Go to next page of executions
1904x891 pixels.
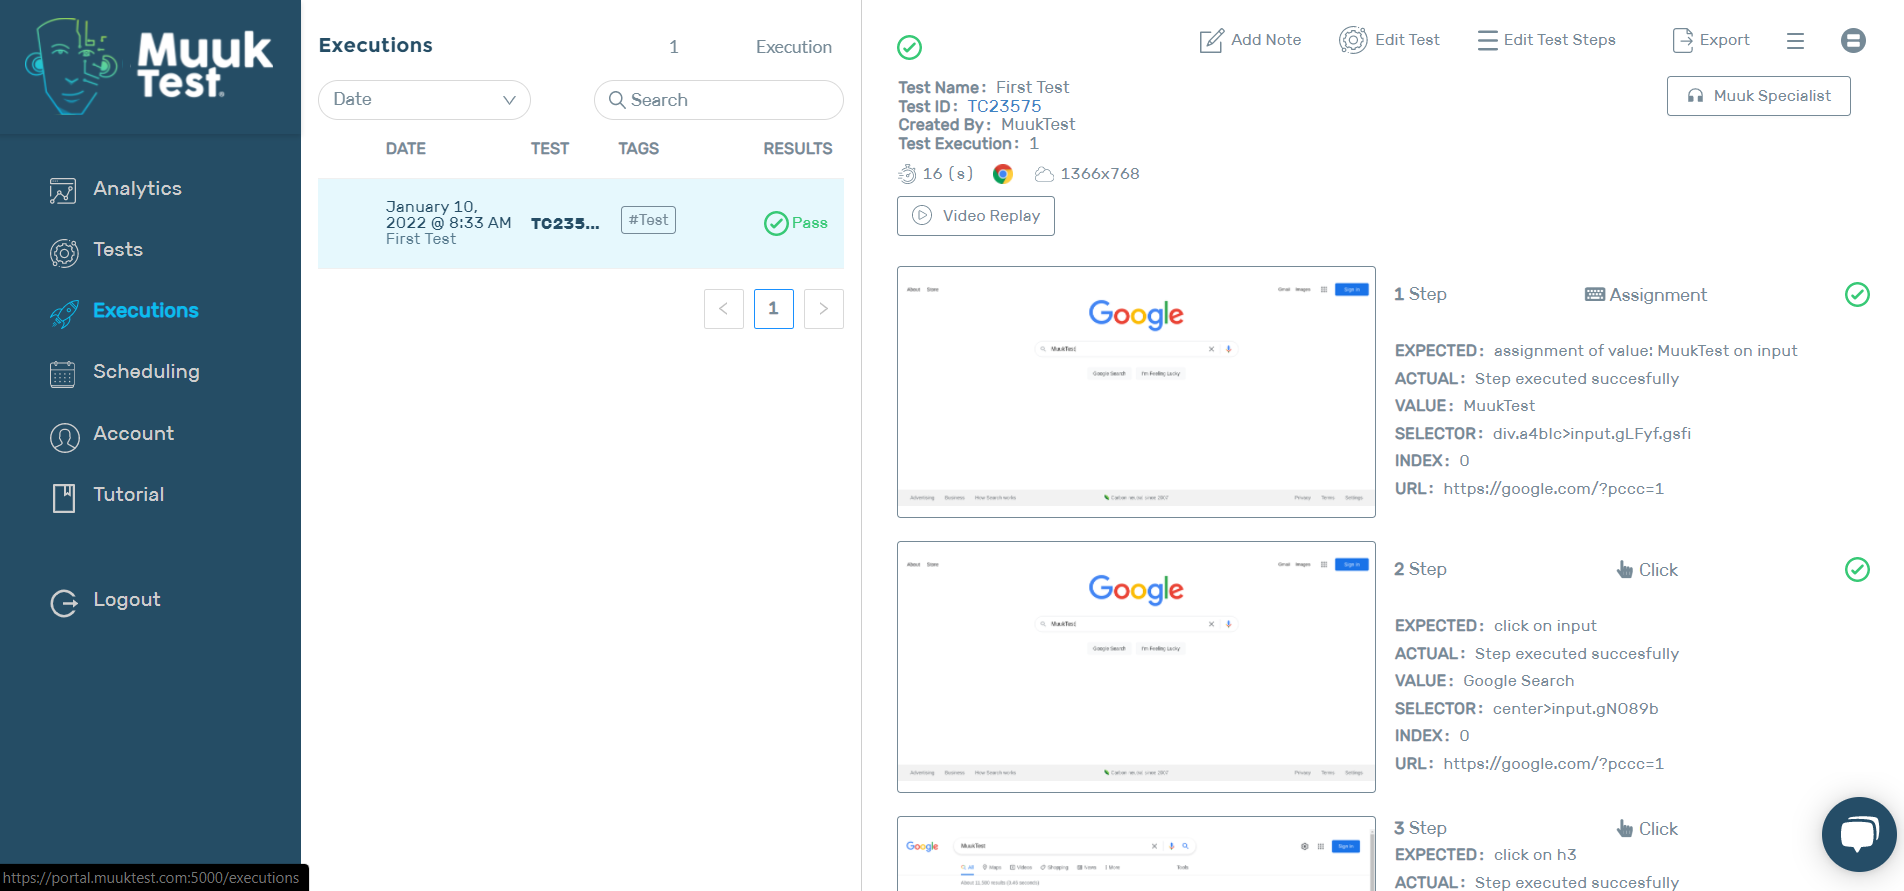click(823, 309)
